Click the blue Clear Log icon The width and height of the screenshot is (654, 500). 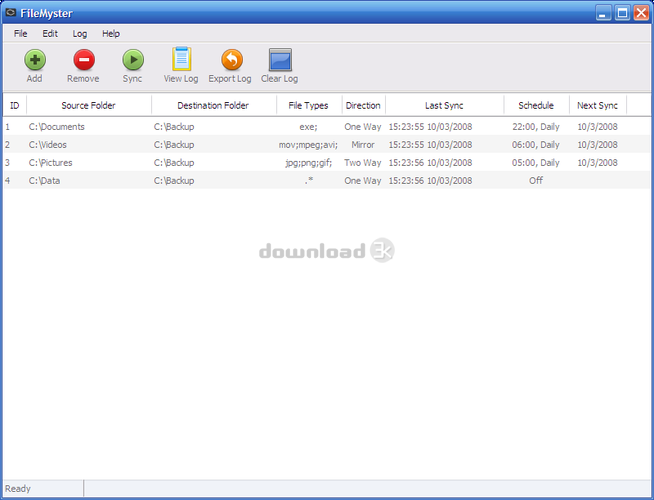click(x=280, y=60)
